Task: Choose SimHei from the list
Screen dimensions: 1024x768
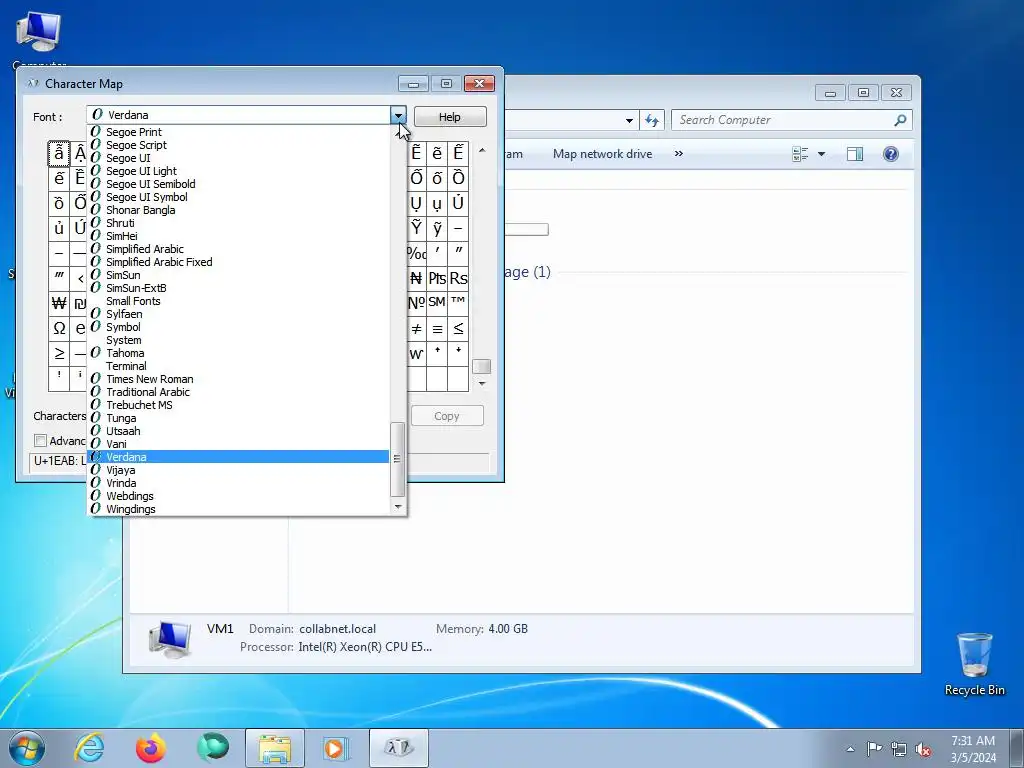Action: click(x=238, y=236)
